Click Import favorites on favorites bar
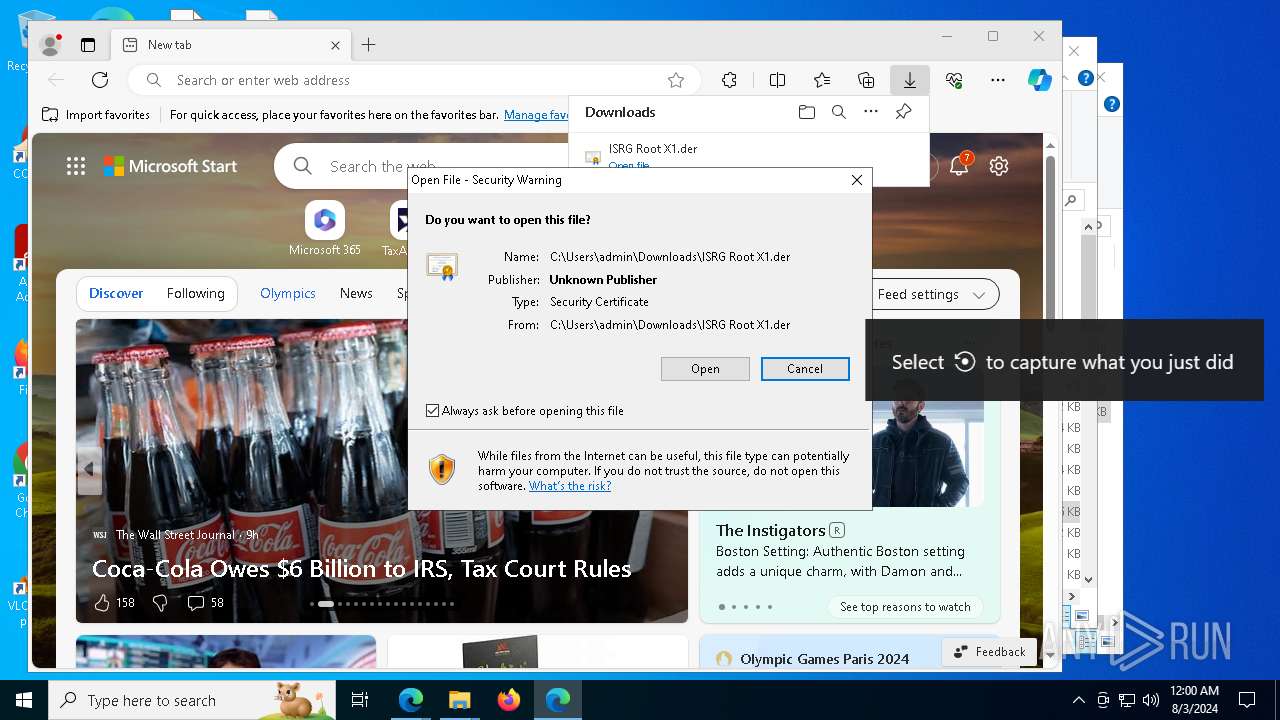This screenshot has height=720, width=1280. [96, 115]
